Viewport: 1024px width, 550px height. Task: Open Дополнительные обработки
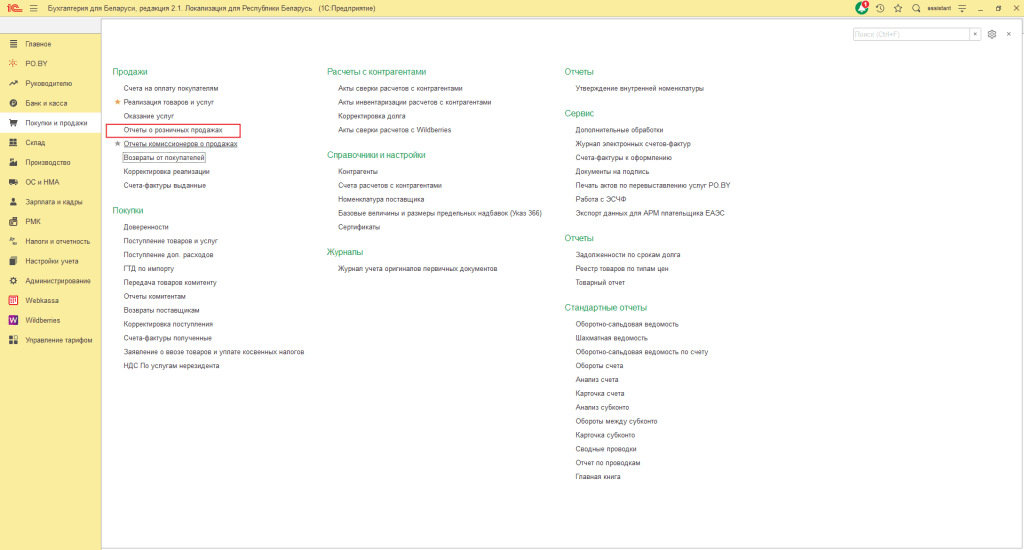click(619, 130)
